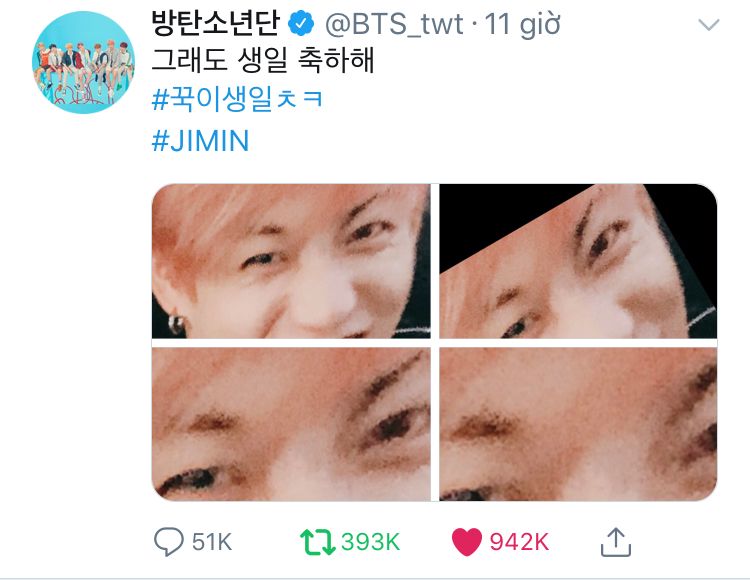
Task: Share tweet using upload arrow icon
Action: coord(616,542)
